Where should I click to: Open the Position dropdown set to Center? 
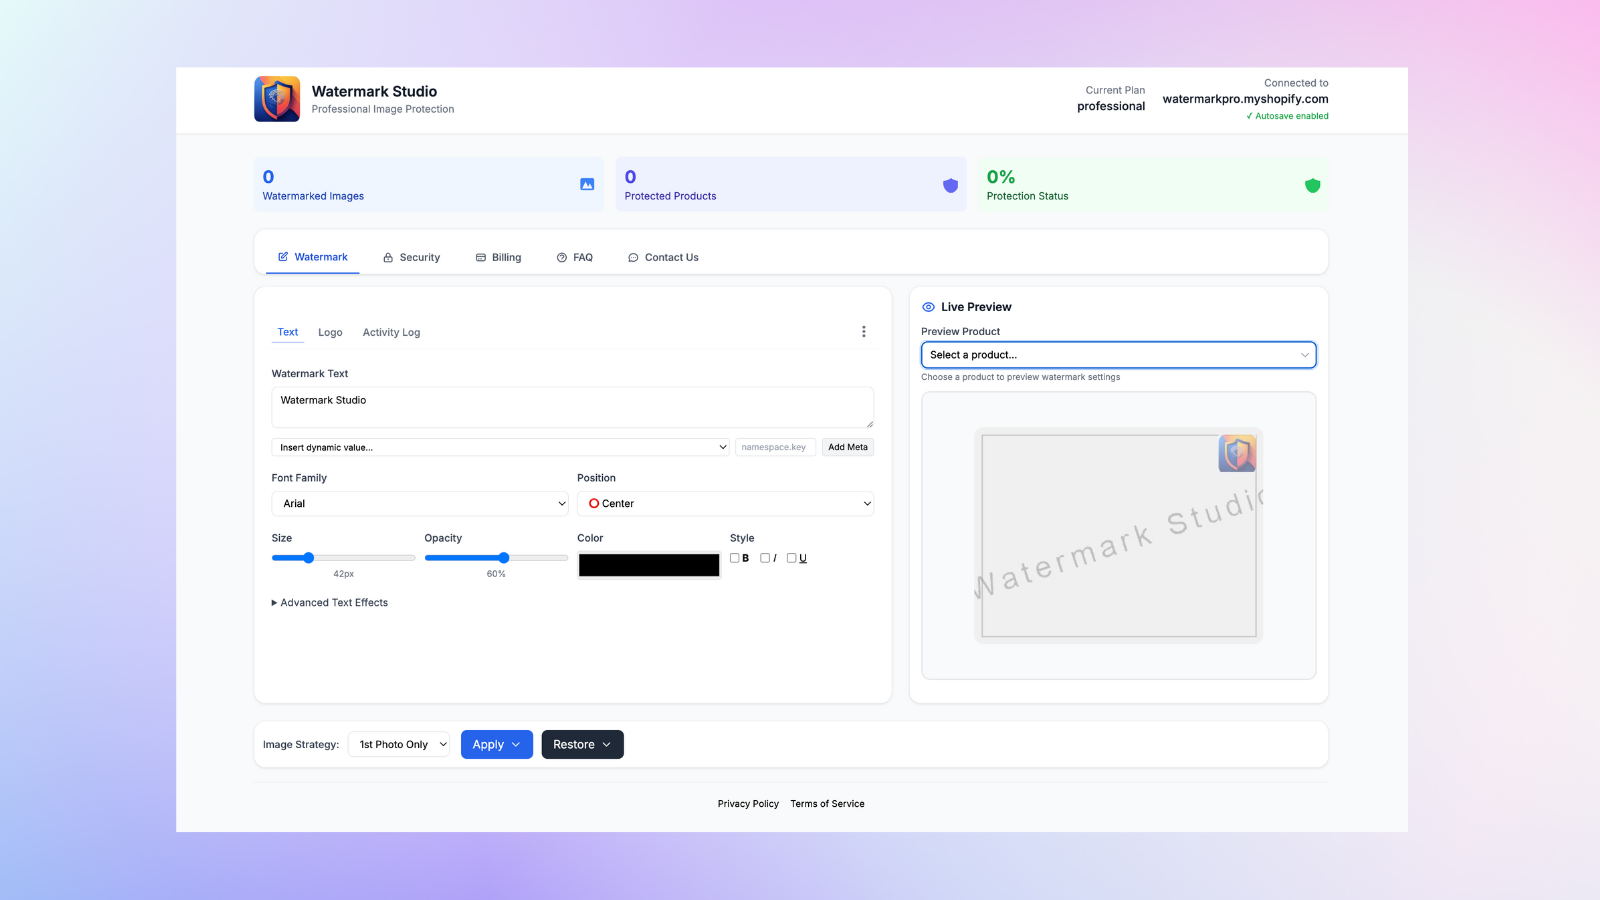coord(725,503)
